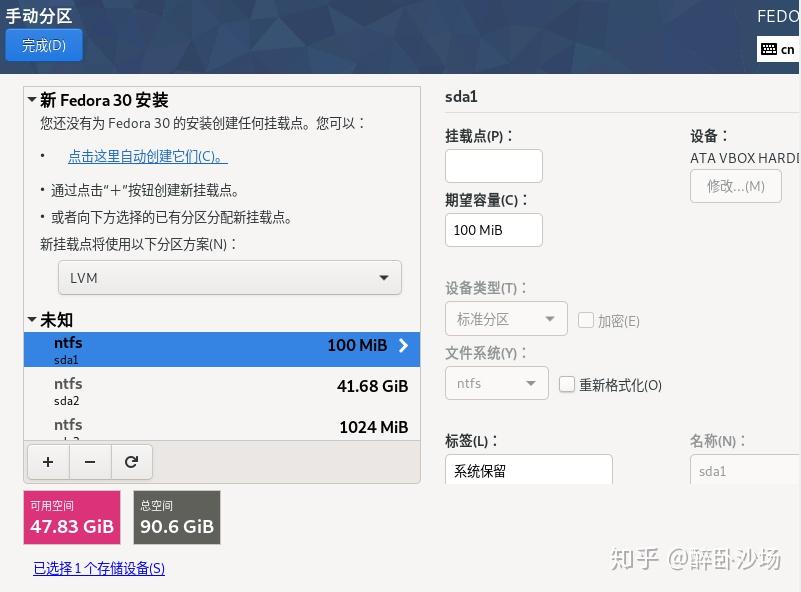Click the rescan storage refresh icon
Image resolution: width=801 pixels, height=592 pixels.
[131, 461]
